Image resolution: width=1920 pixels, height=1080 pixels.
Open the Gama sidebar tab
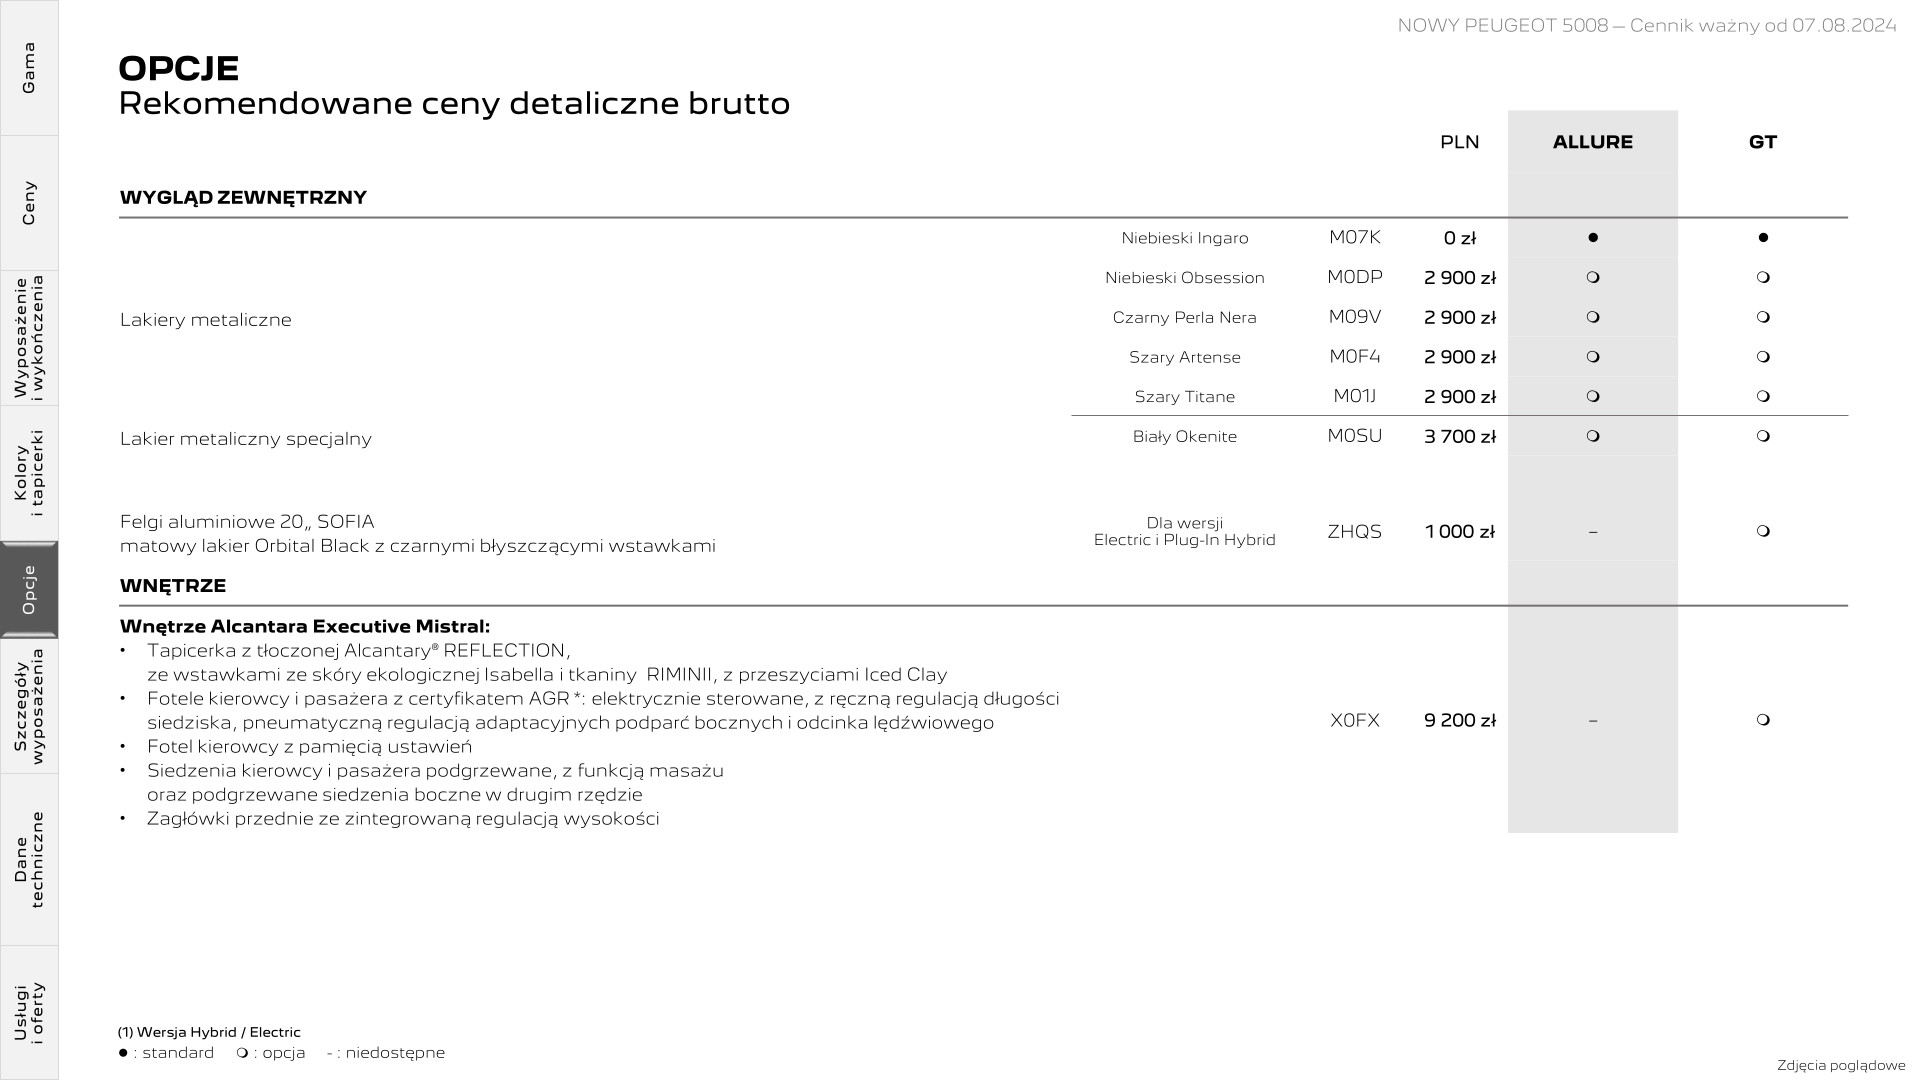29,68
